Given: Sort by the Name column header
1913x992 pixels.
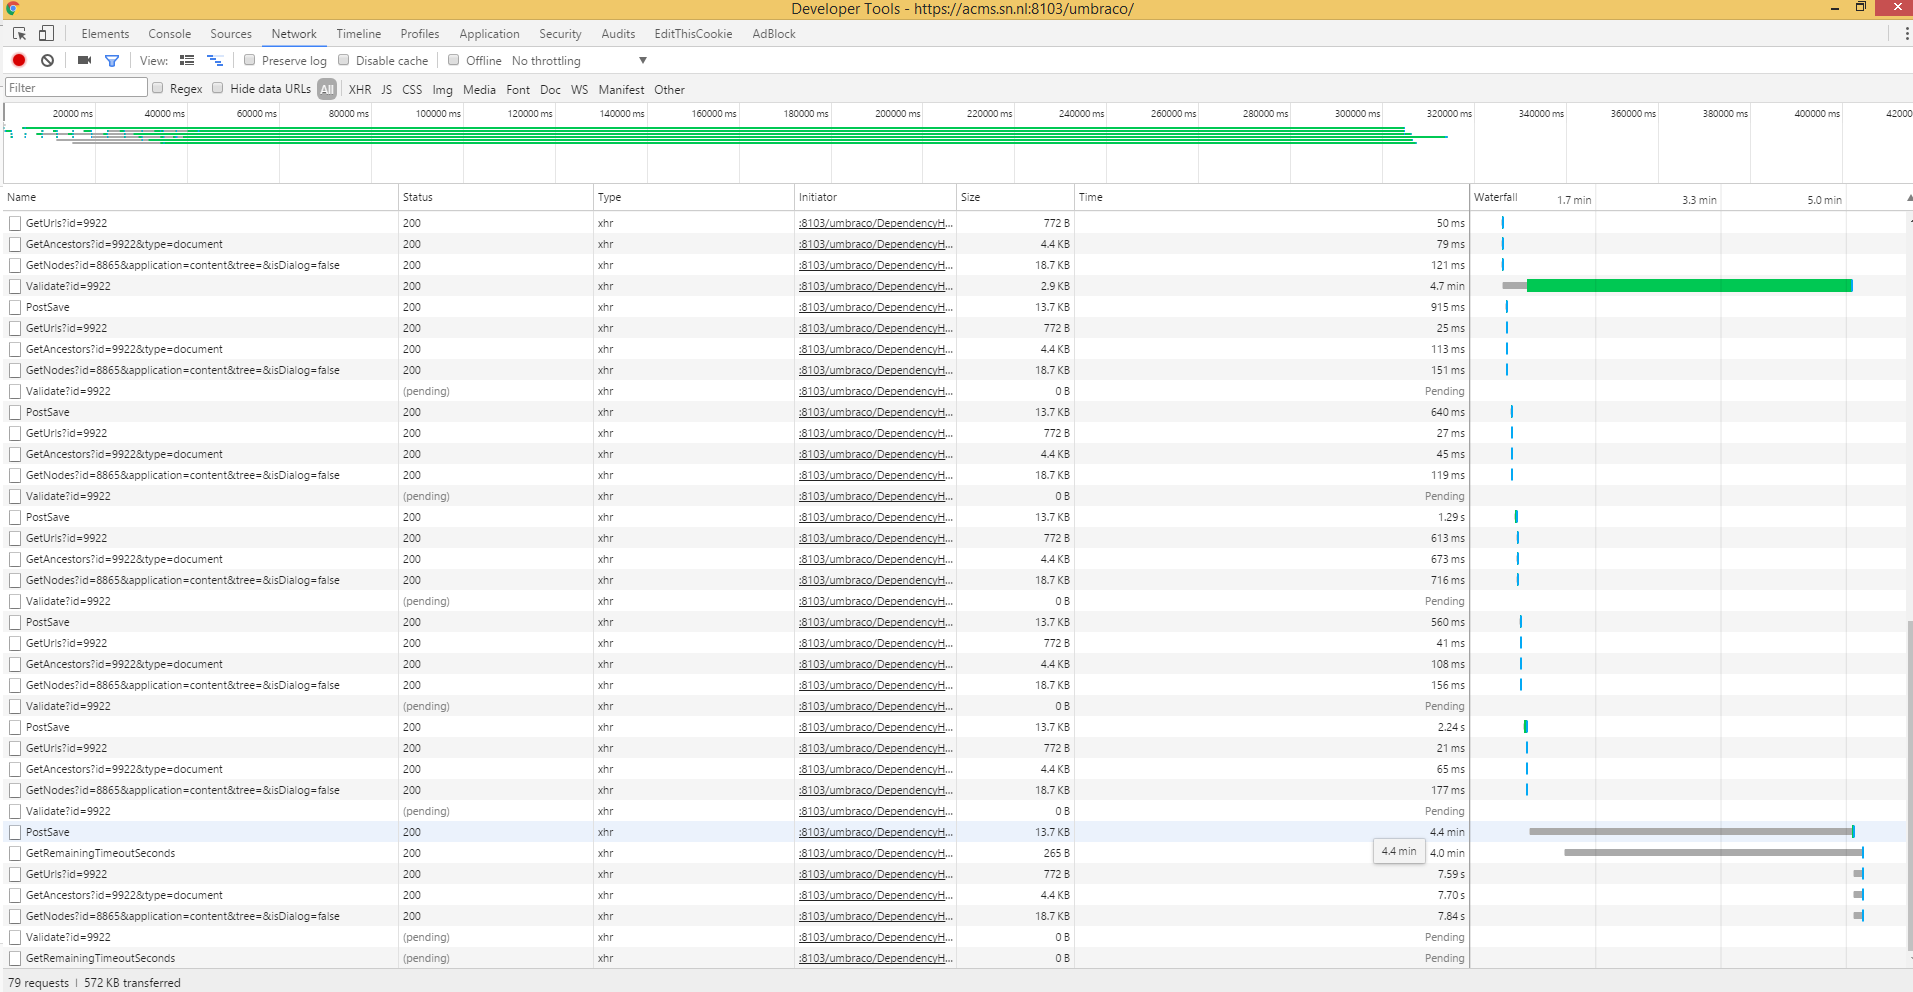Looking at the screenshot, I should 200,197.
